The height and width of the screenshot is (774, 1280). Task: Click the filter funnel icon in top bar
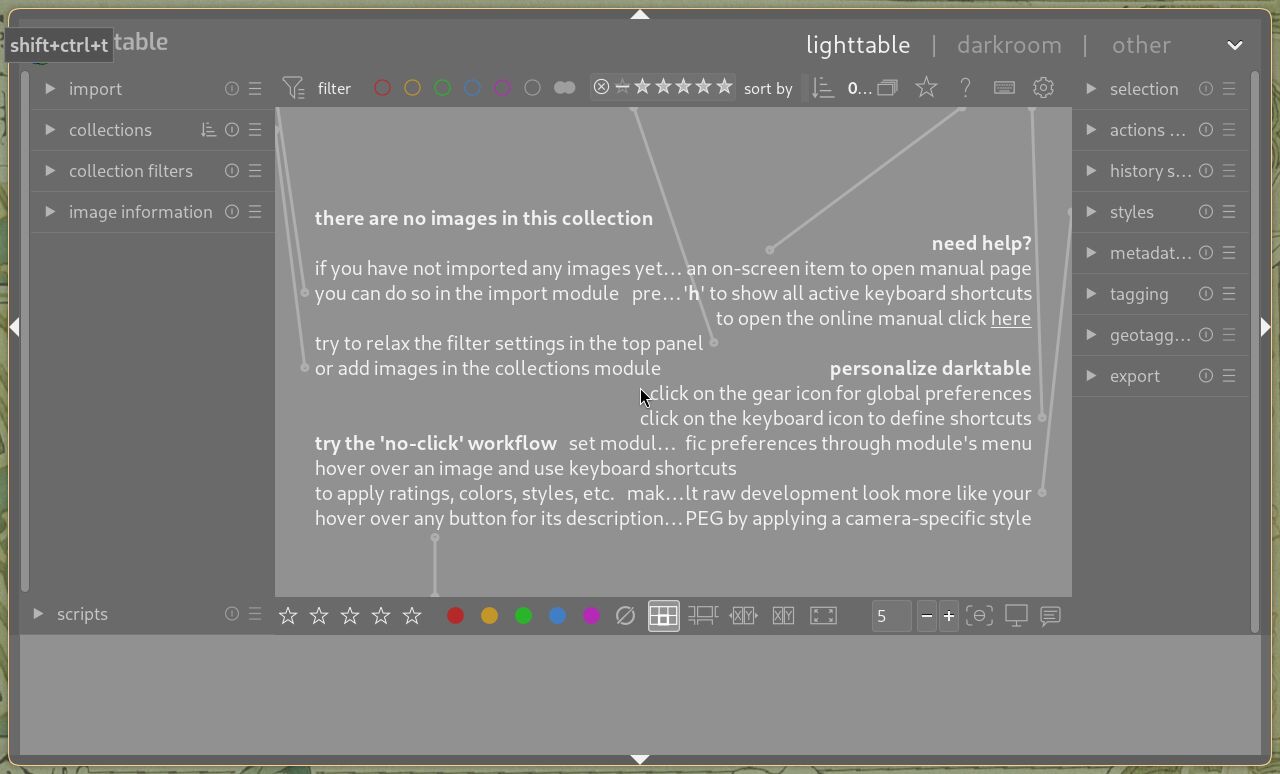pyautogui.click(x=293, y=88)
